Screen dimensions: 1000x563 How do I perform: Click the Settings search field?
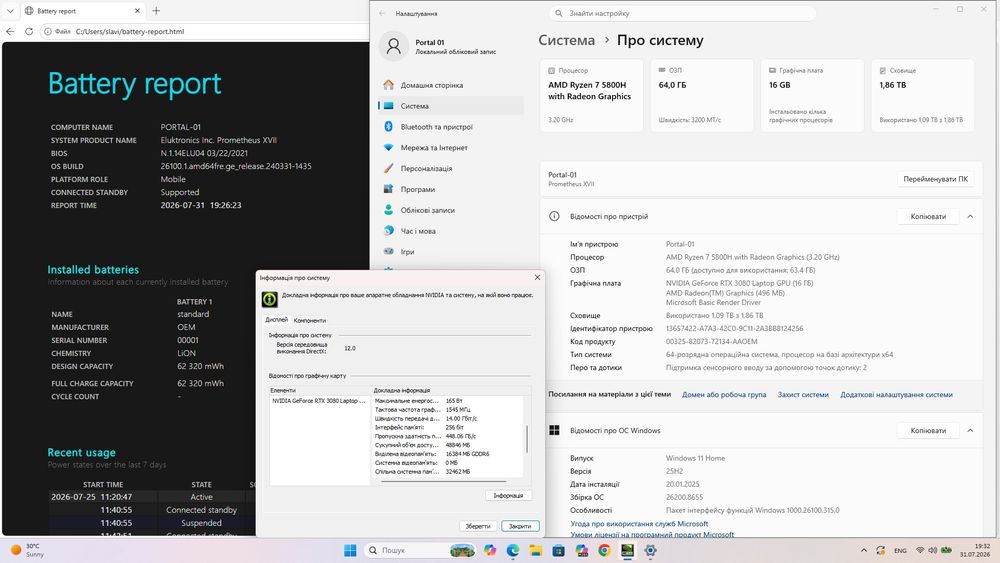tap(682, 13)
